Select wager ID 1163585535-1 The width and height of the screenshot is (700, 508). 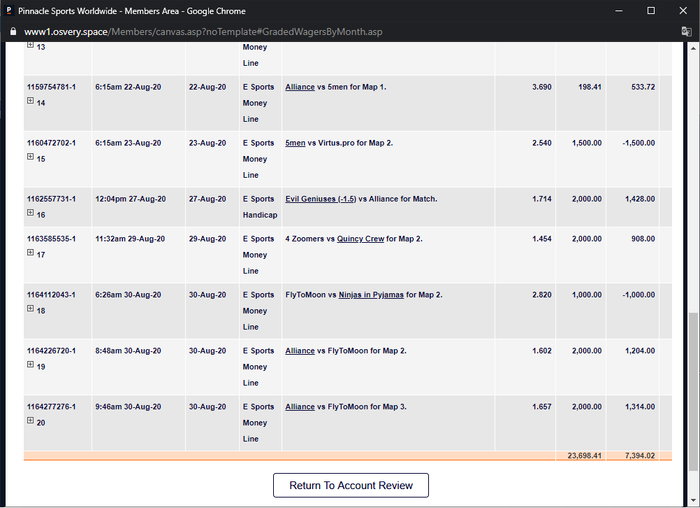coord(51,239)
